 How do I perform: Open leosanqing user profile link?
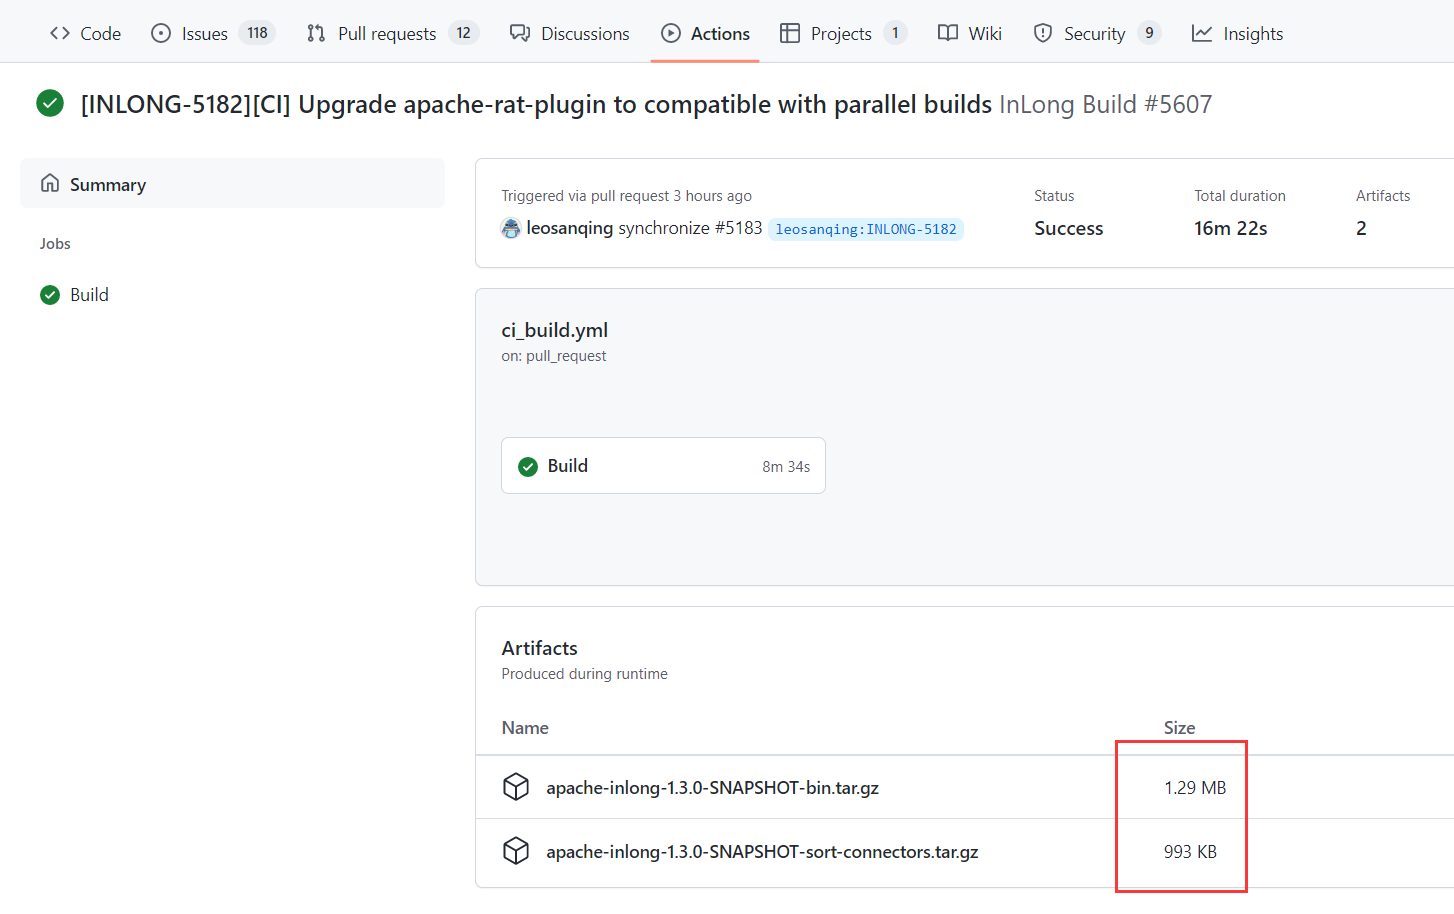[569, 228]
